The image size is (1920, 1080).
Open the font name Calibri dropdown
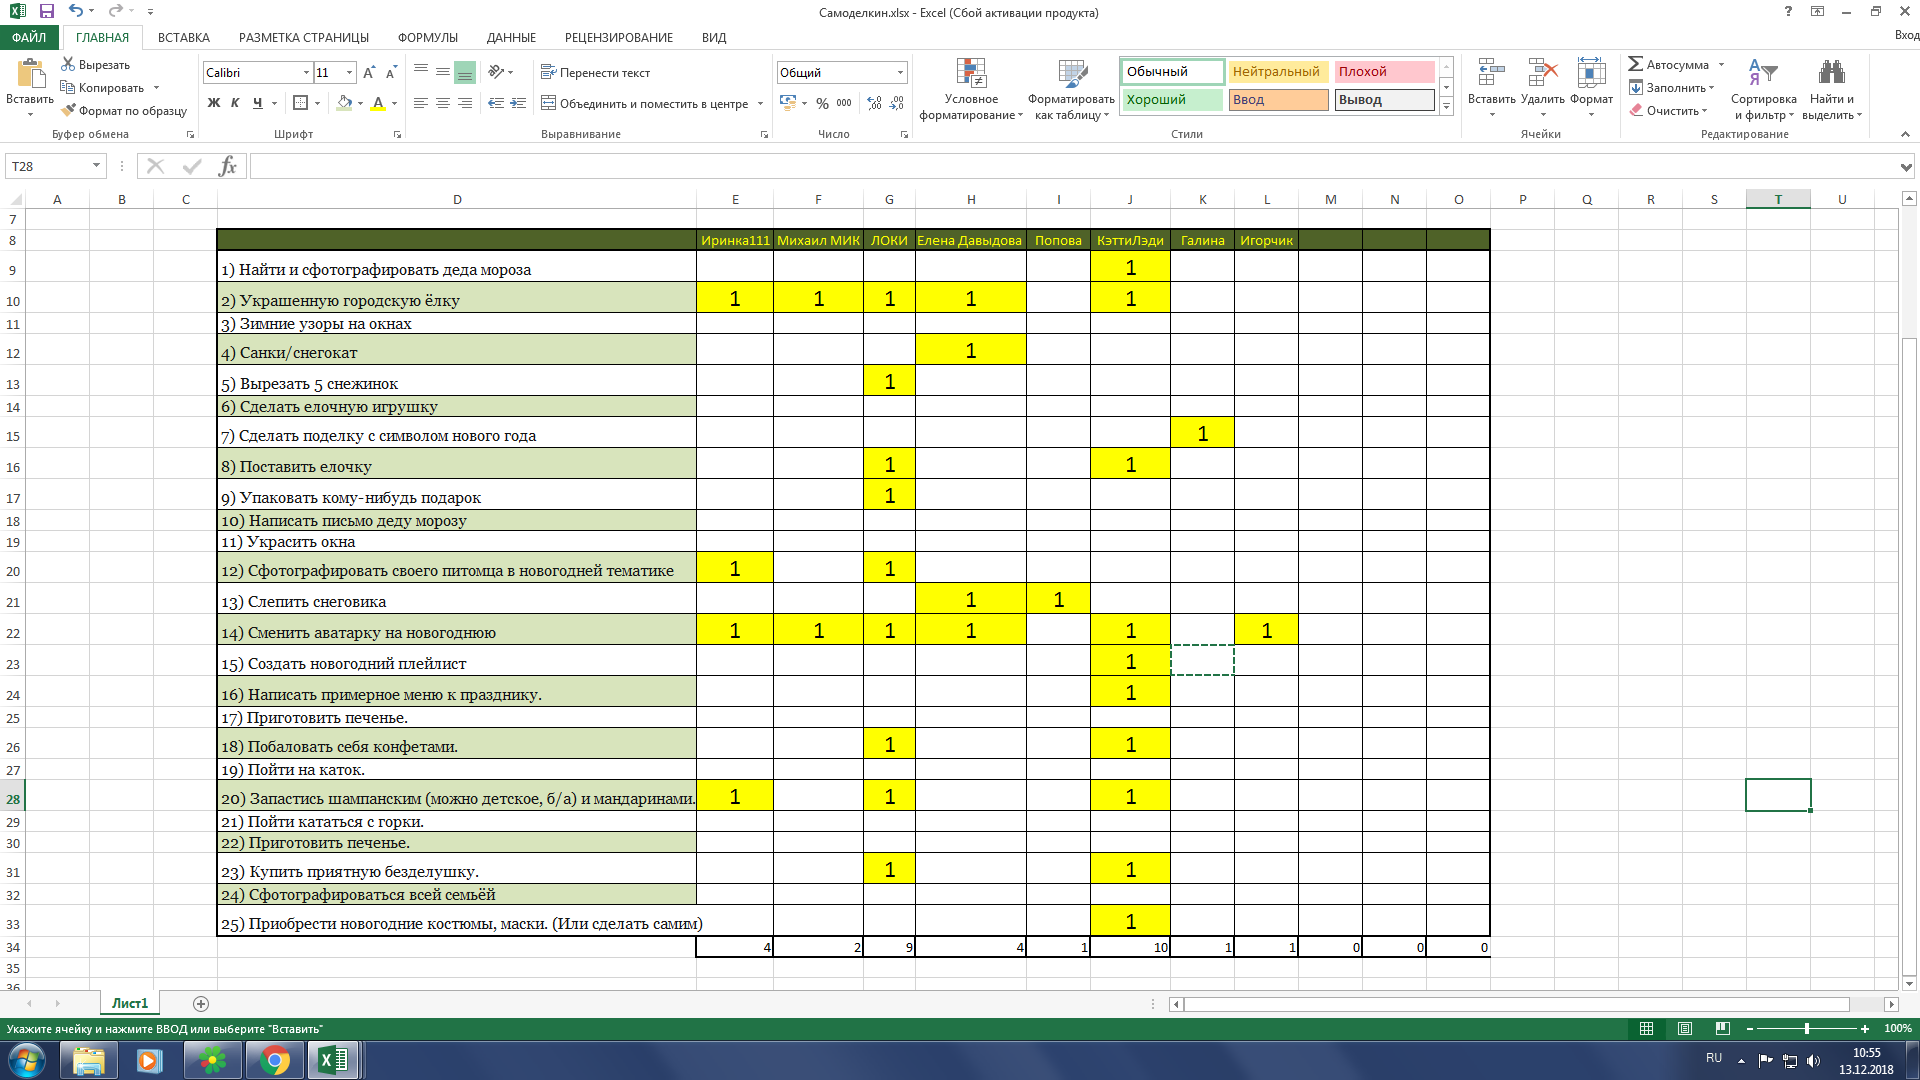[x=306, y=73]
